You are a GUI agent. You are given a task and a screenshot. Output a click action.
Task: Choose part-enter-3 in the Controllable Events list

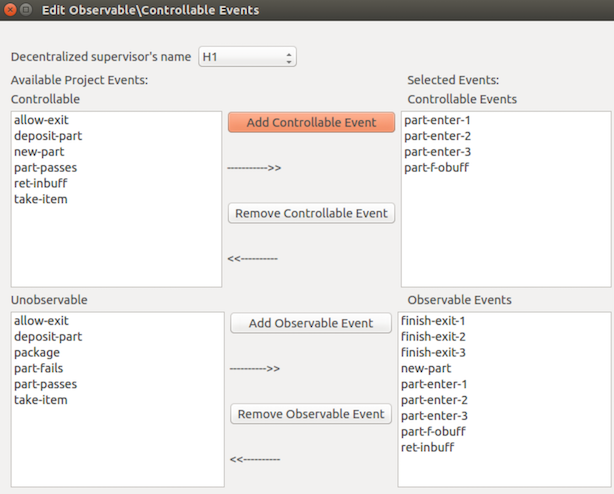(437, 152)
